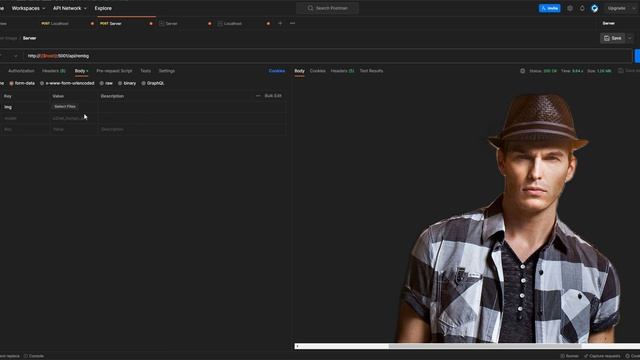
Task: Click the Server environment label at top right
Action: 609,24
